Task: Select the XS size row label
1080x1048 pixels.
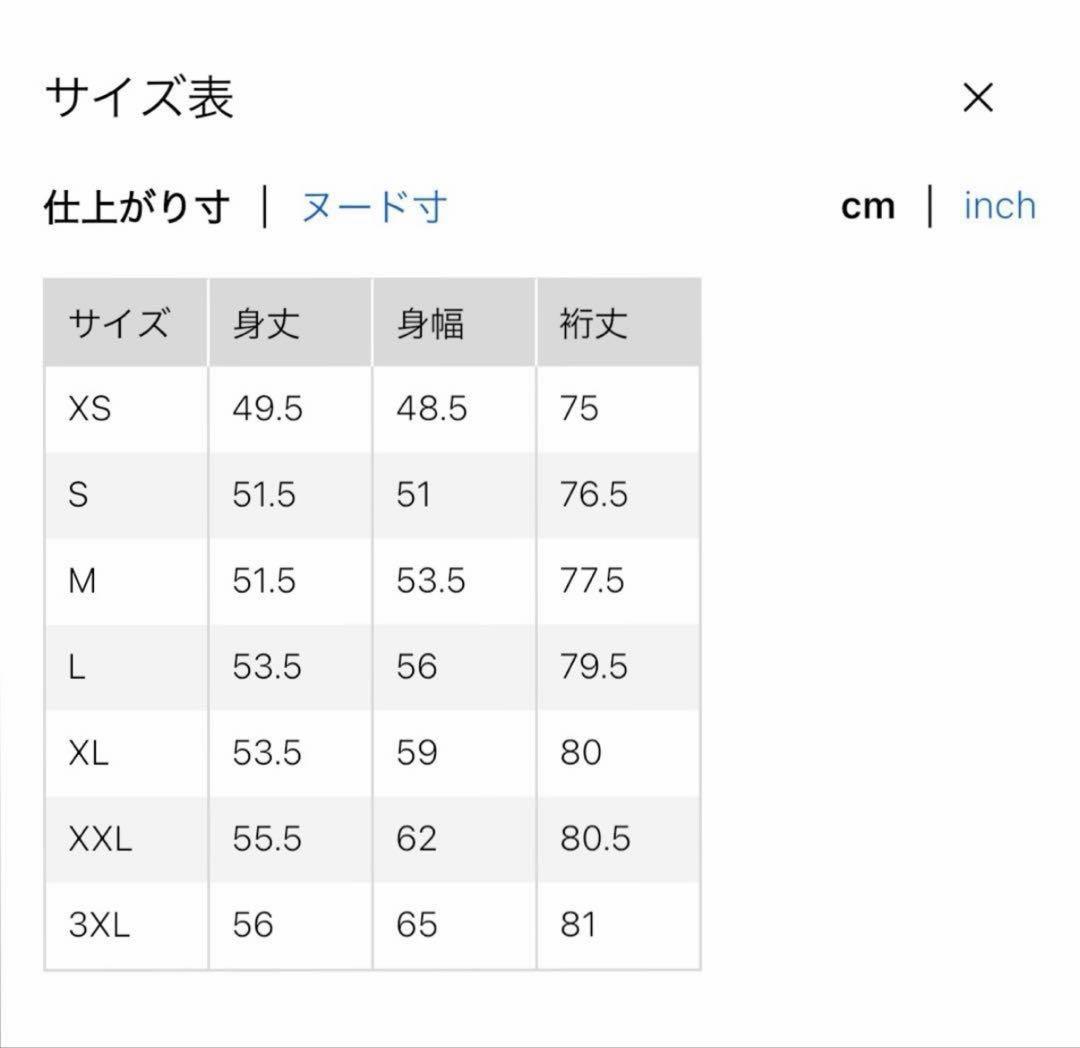Action: pos(90,408)
